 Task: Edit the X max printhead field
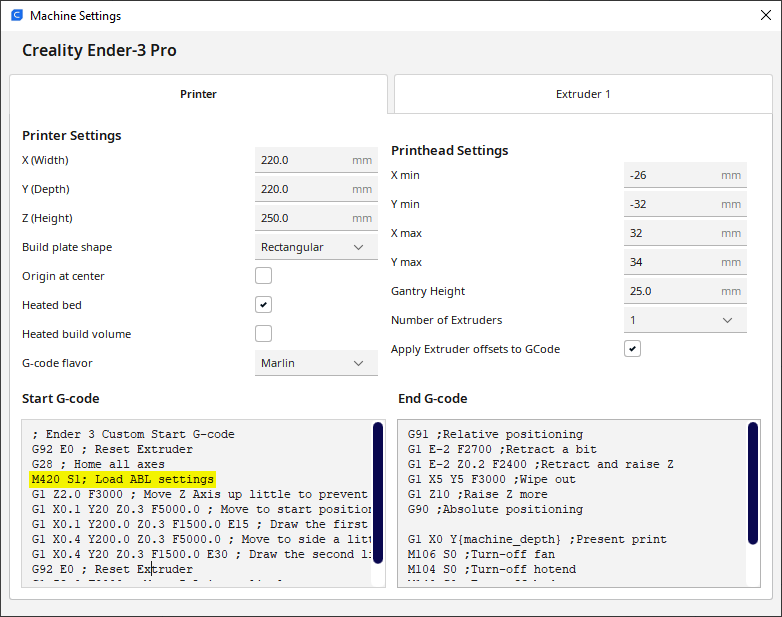pyautogui.click(x=685, y=233)
